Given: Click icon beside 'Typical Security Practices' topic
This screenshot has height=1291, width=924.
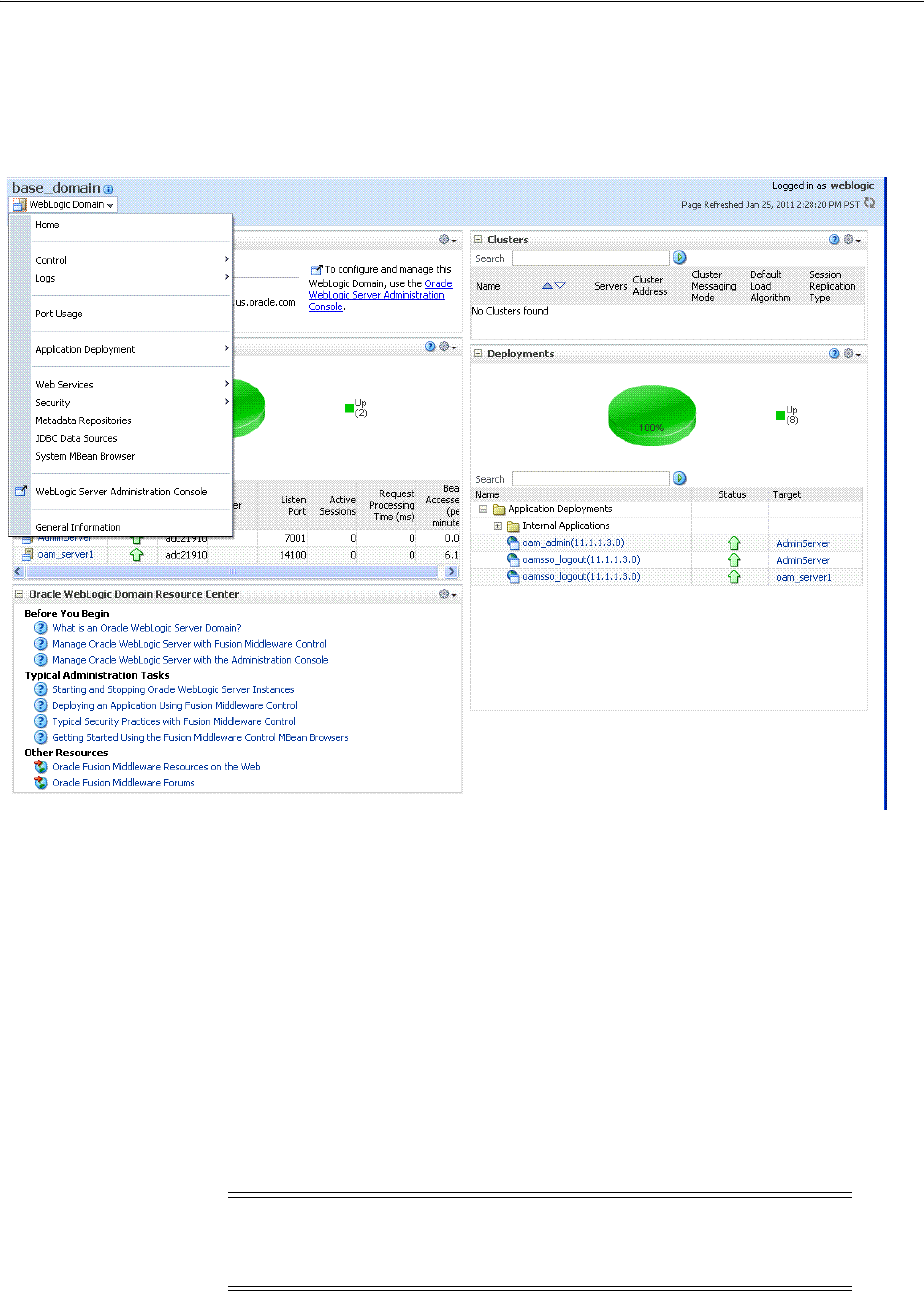Looking at the screenshot, I should click(x=41, y=721).
